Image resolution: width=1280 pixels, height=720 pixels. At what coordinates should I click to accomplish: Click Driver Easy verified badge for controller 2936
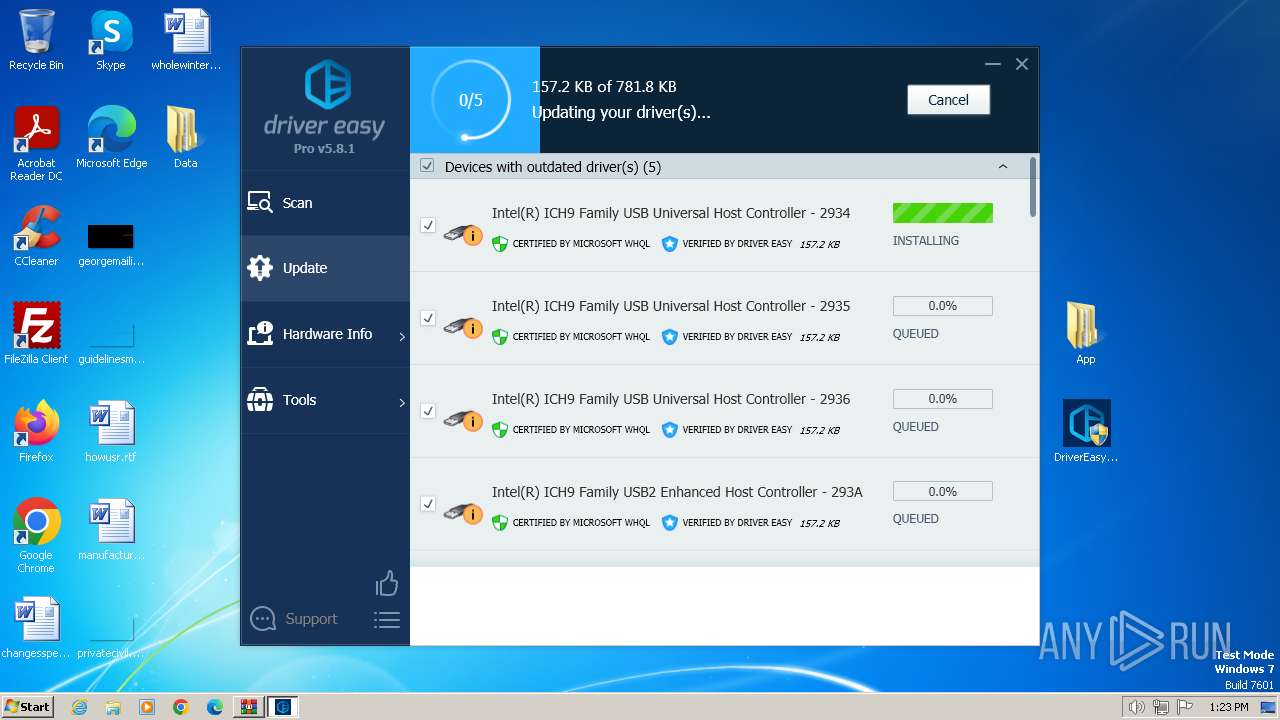coord(670,430)
